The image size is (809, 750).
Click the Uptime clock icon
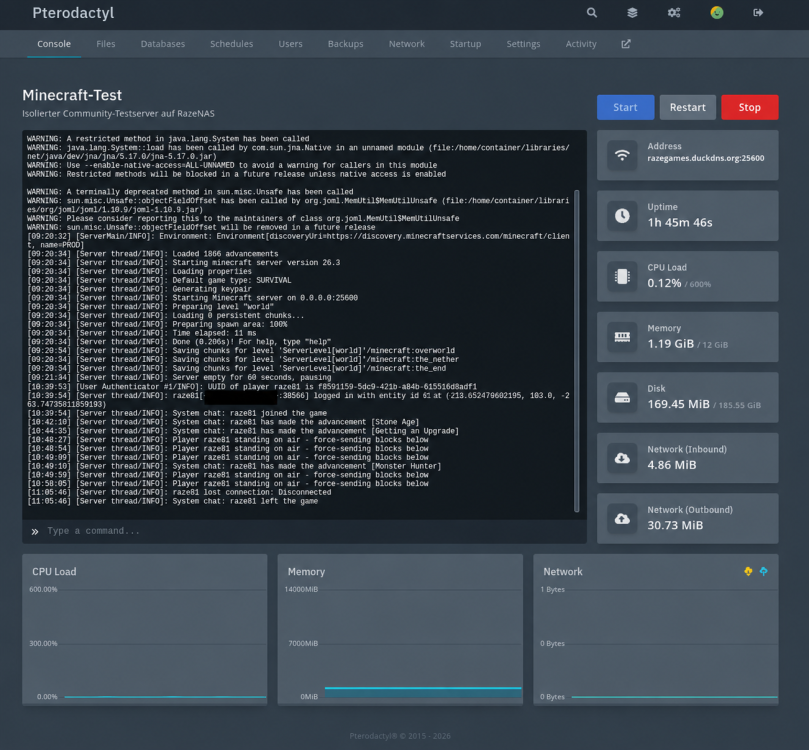622,216
